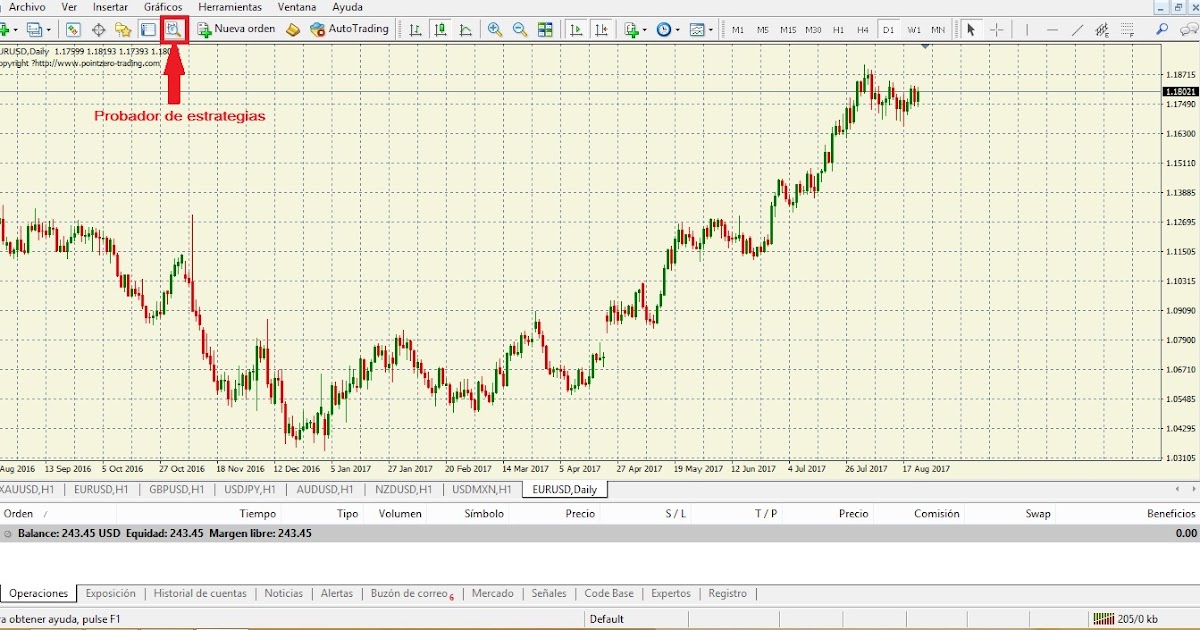Select the candlestick chart icon
The image size is (1200, 630).
click(x=441, y=29)
